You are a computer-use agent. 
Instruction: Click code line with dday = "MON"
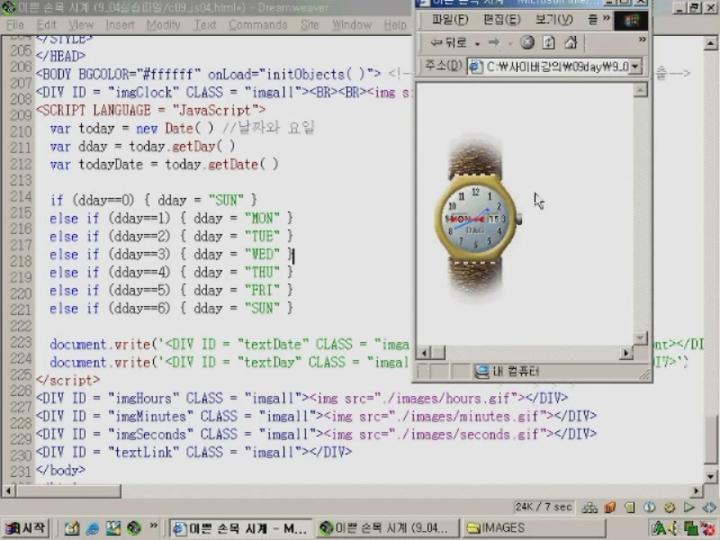point(171,218)
